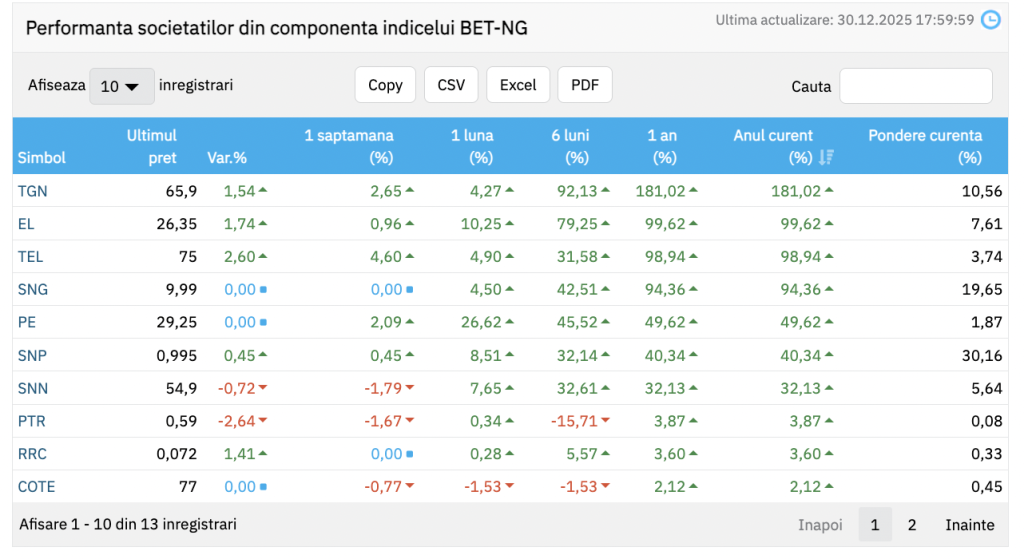Click the sort icon in Anul curent header

coord(826,157)
